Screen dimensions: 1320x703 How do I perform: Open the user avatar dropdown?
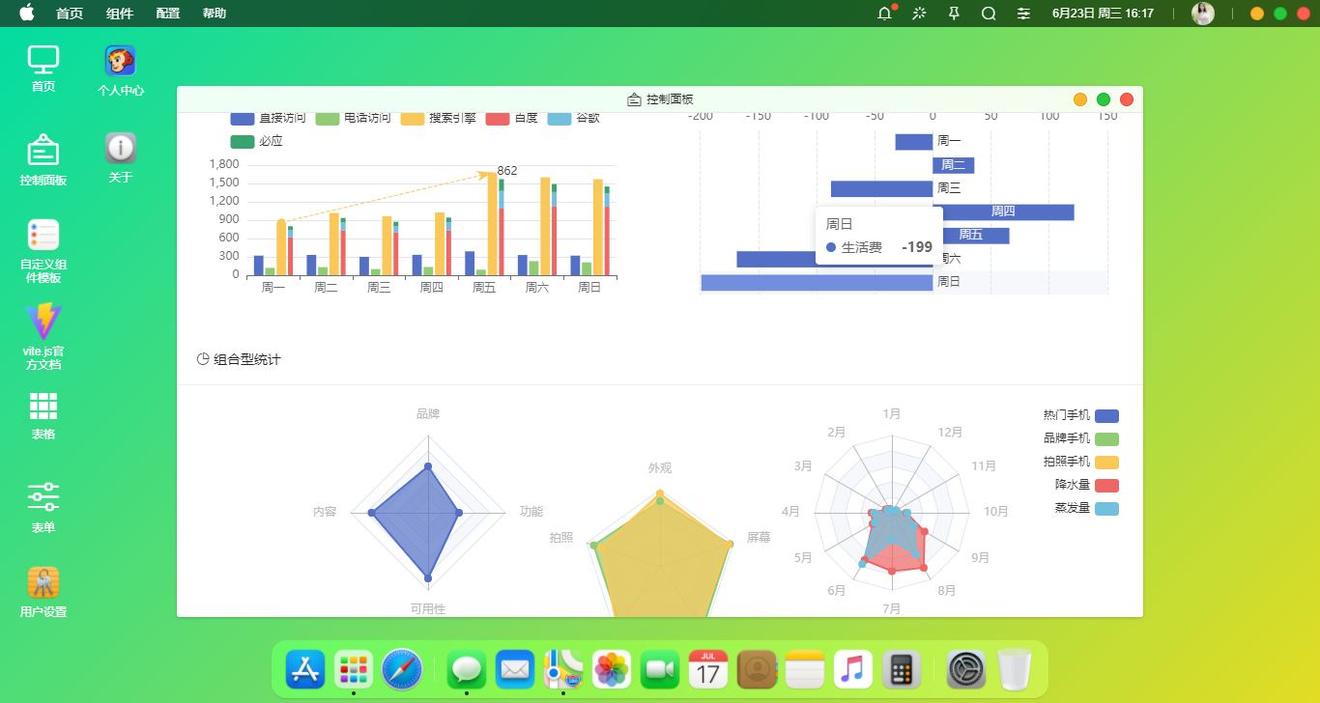[x=1203, y=13]
